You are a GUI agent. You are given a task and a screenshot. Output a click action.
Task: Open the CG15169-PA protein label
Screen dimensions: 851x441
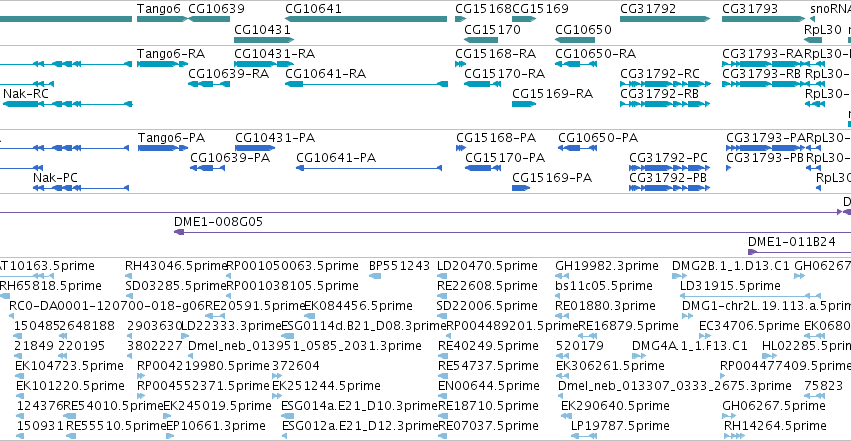pyautogui.click(x=552, y=178)
